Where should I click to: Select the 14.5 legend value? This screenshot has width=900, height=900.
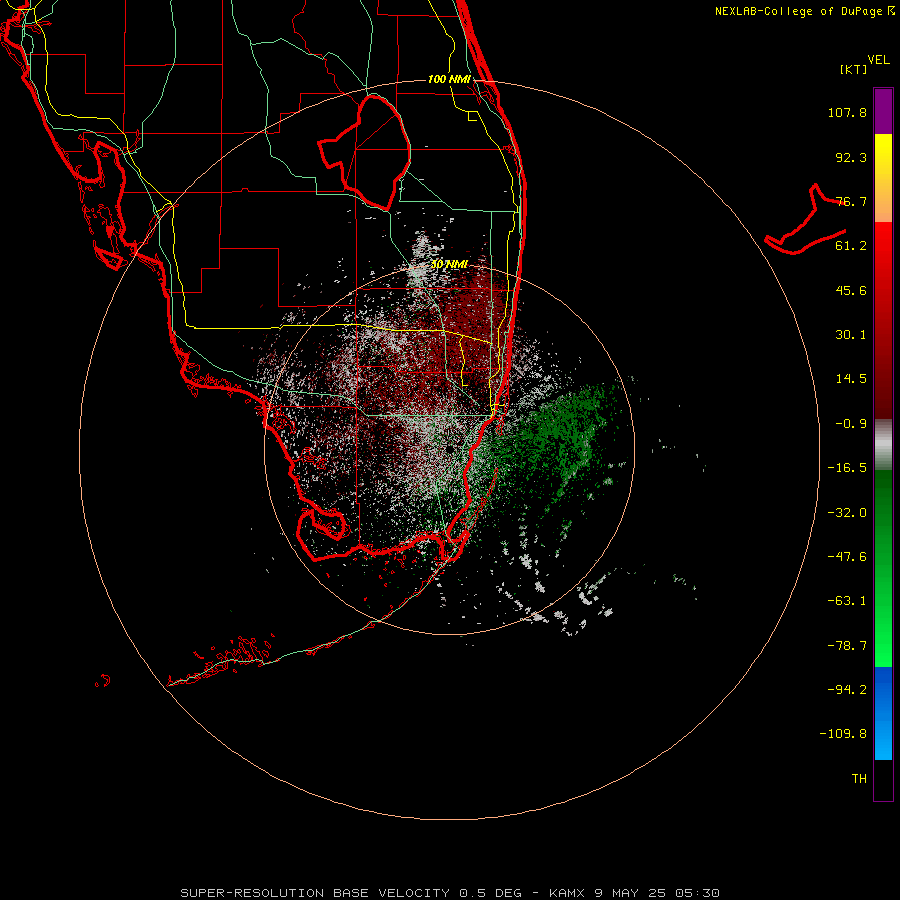click(x=851, y=379)
